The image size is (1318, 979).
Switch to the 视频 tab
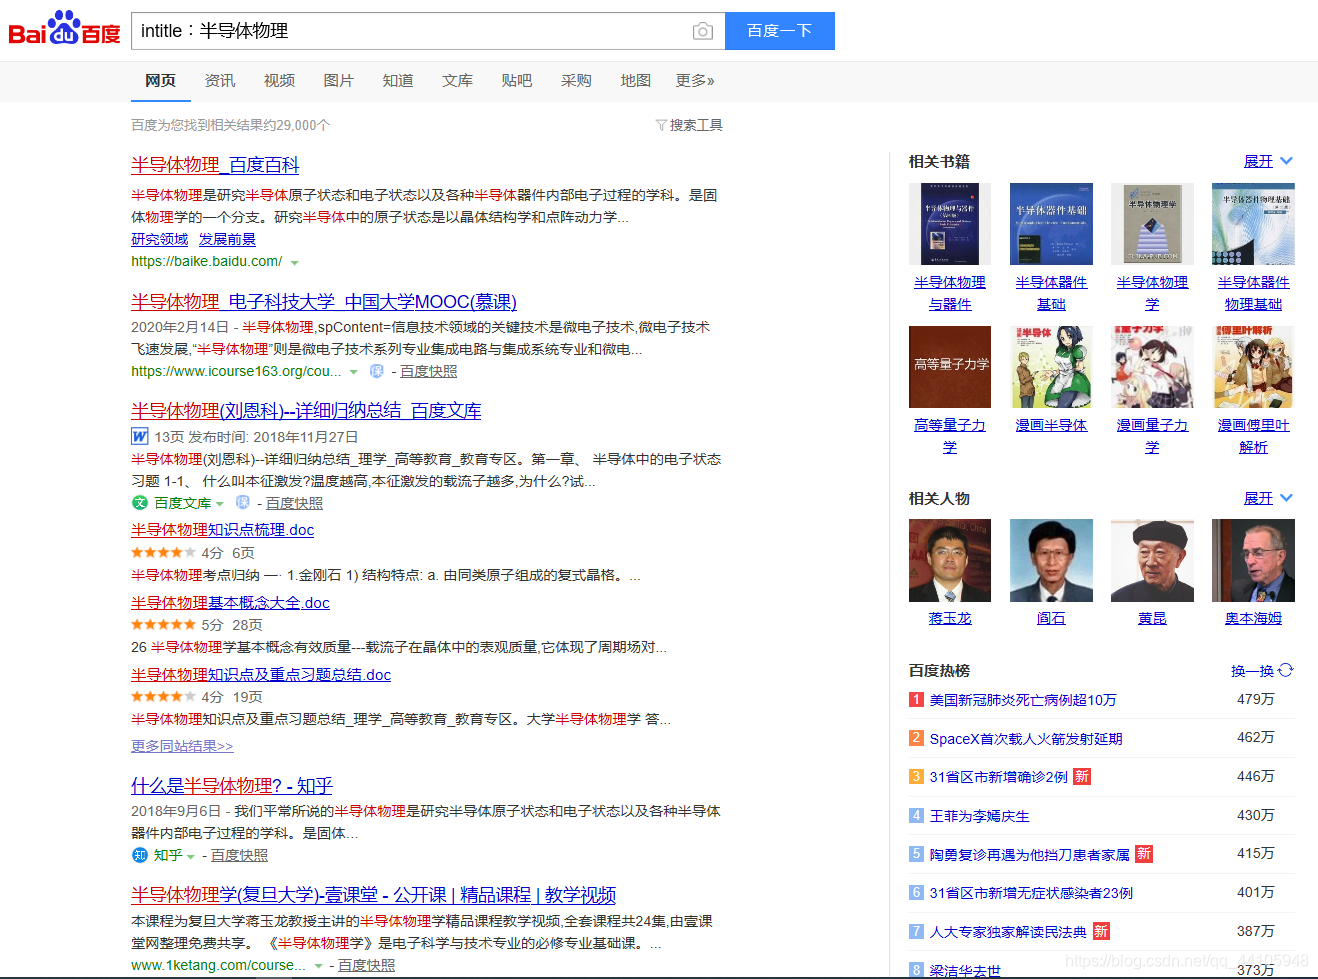(x=279, y=80)
